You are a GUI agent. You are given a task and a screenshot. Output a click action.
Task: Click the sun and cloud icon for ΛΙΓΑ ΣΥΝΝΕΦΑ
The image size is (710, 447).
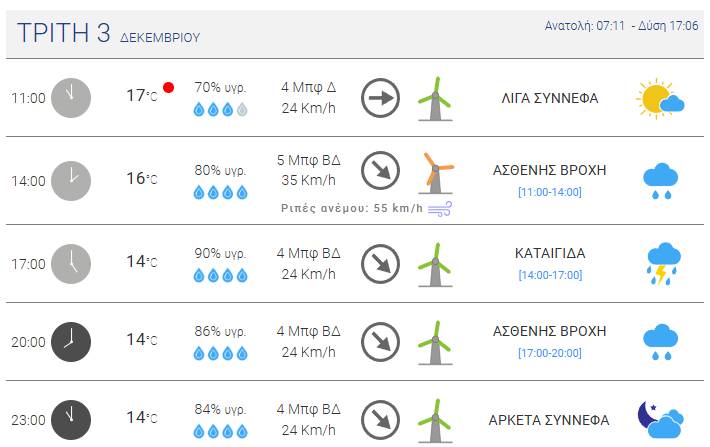click(660, 99)
